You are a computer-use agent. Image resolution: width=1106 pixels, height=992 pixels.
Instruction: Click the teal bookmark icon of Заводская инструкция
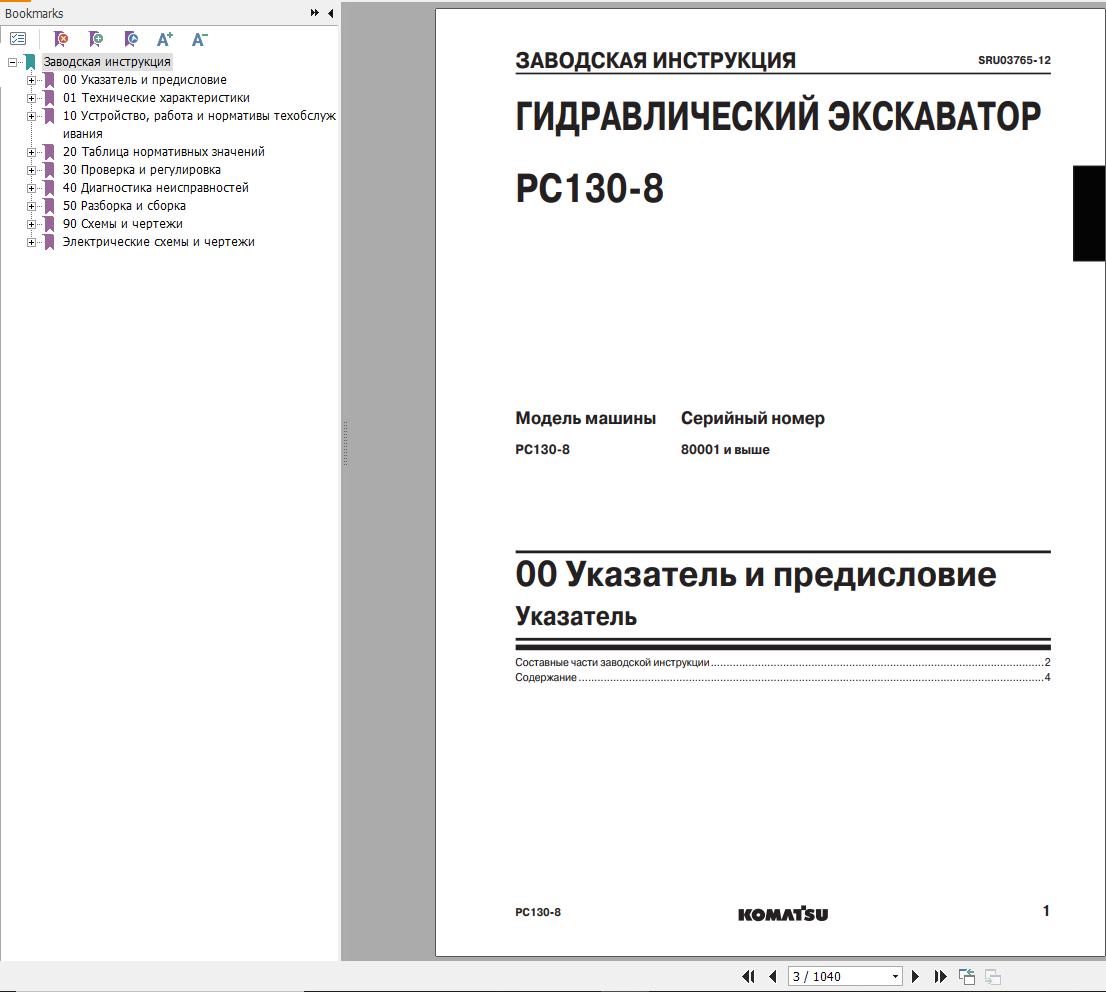30,62
